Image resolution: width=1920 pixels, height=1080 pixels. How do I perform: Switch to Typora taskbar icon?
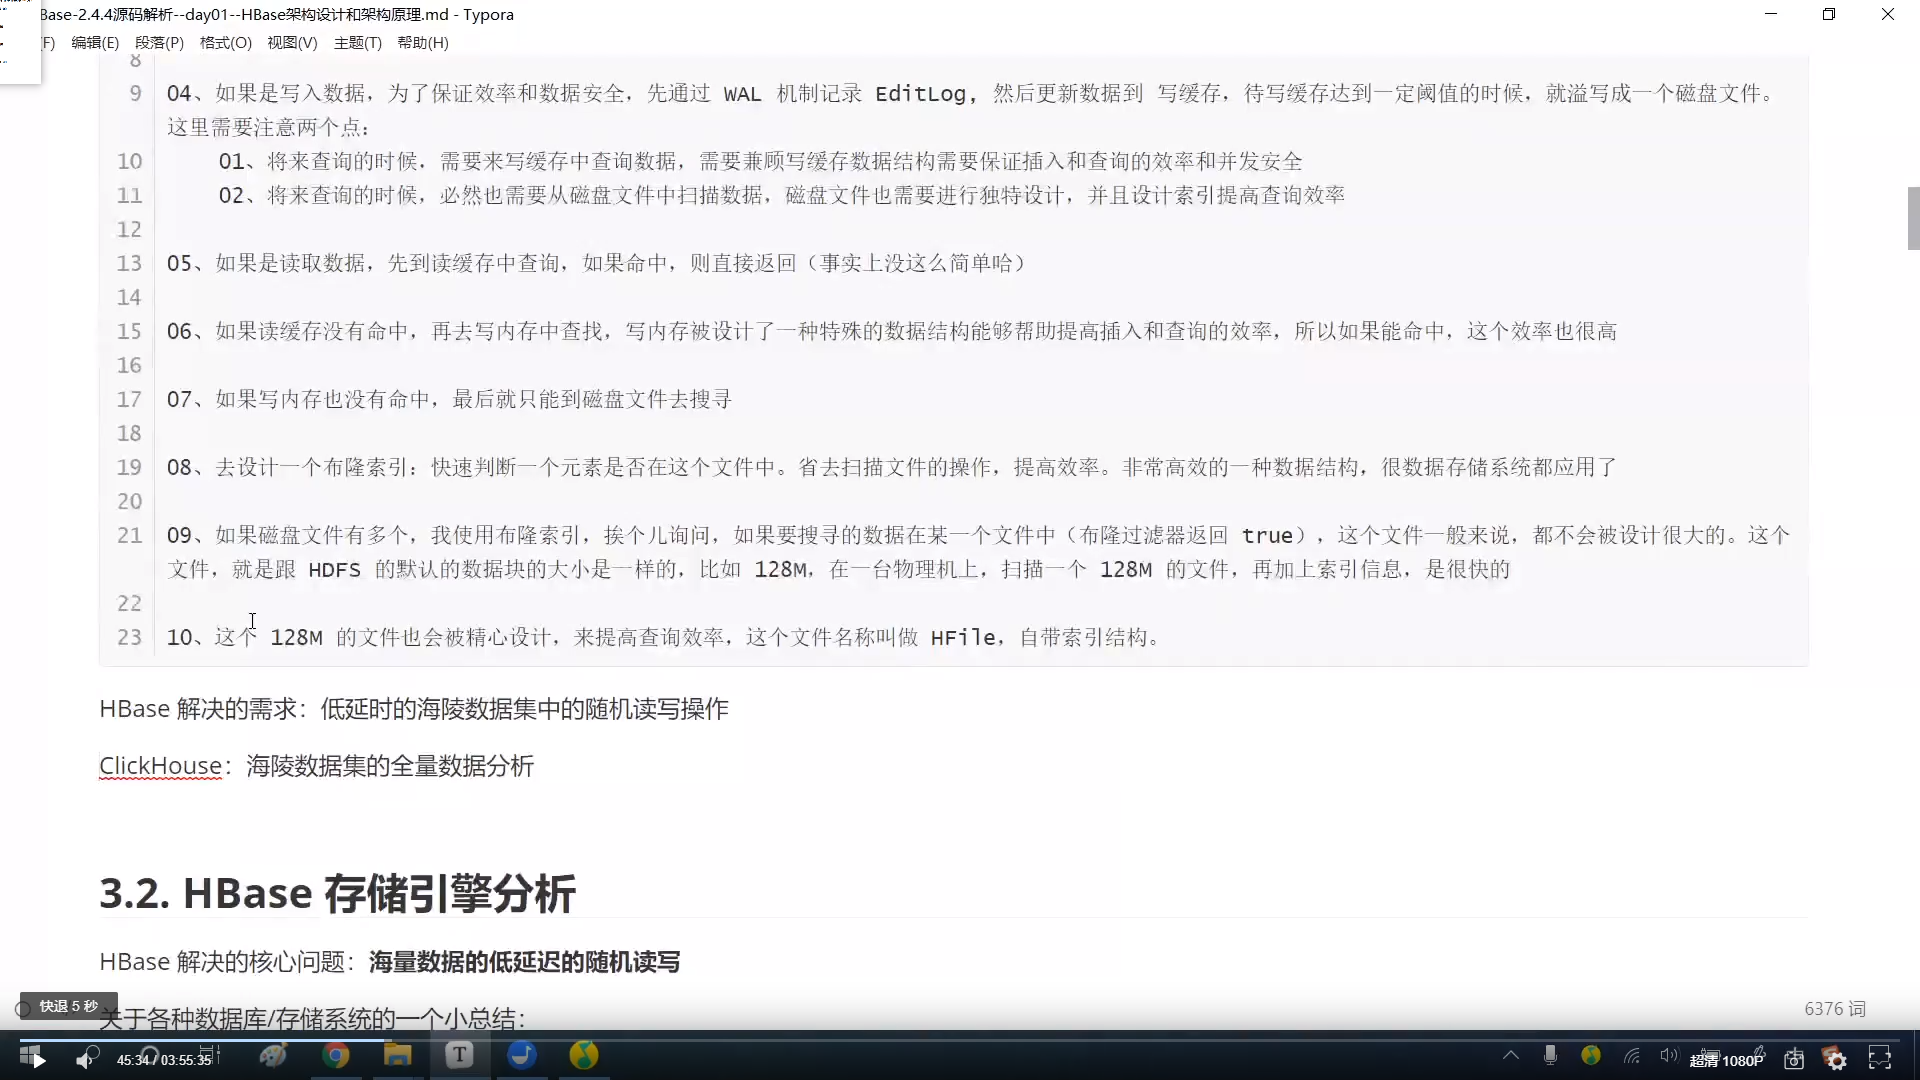pyautogui.click(x=459, y=1055)
